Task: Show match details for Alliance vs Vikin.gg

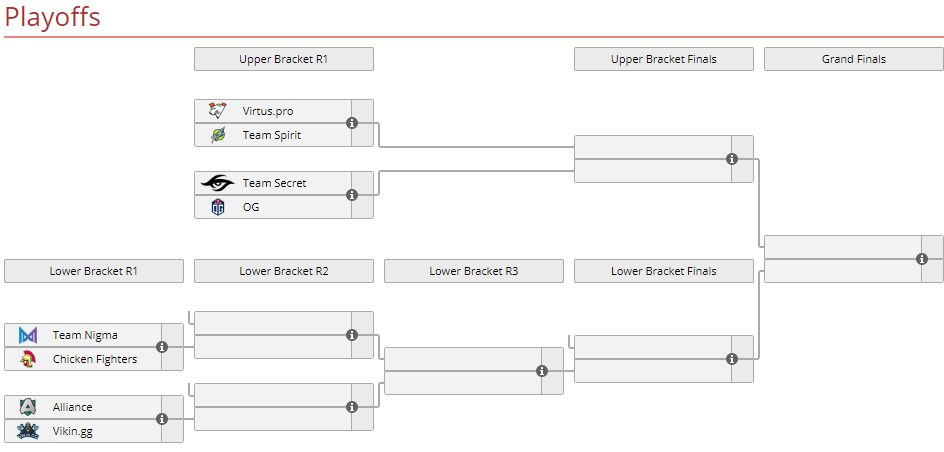Action: [162, 419]
